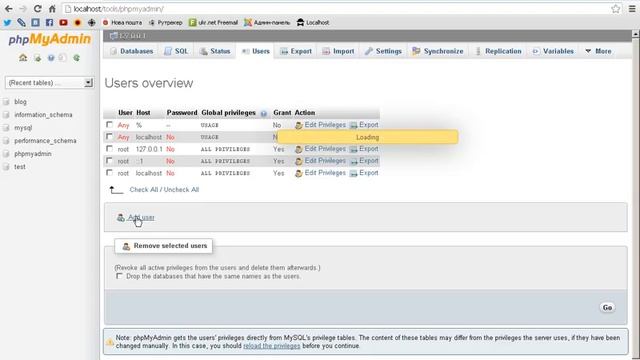The image size is (640, 360).
Task: Open the YouTube bookmark icon
Action: point(63,22)
